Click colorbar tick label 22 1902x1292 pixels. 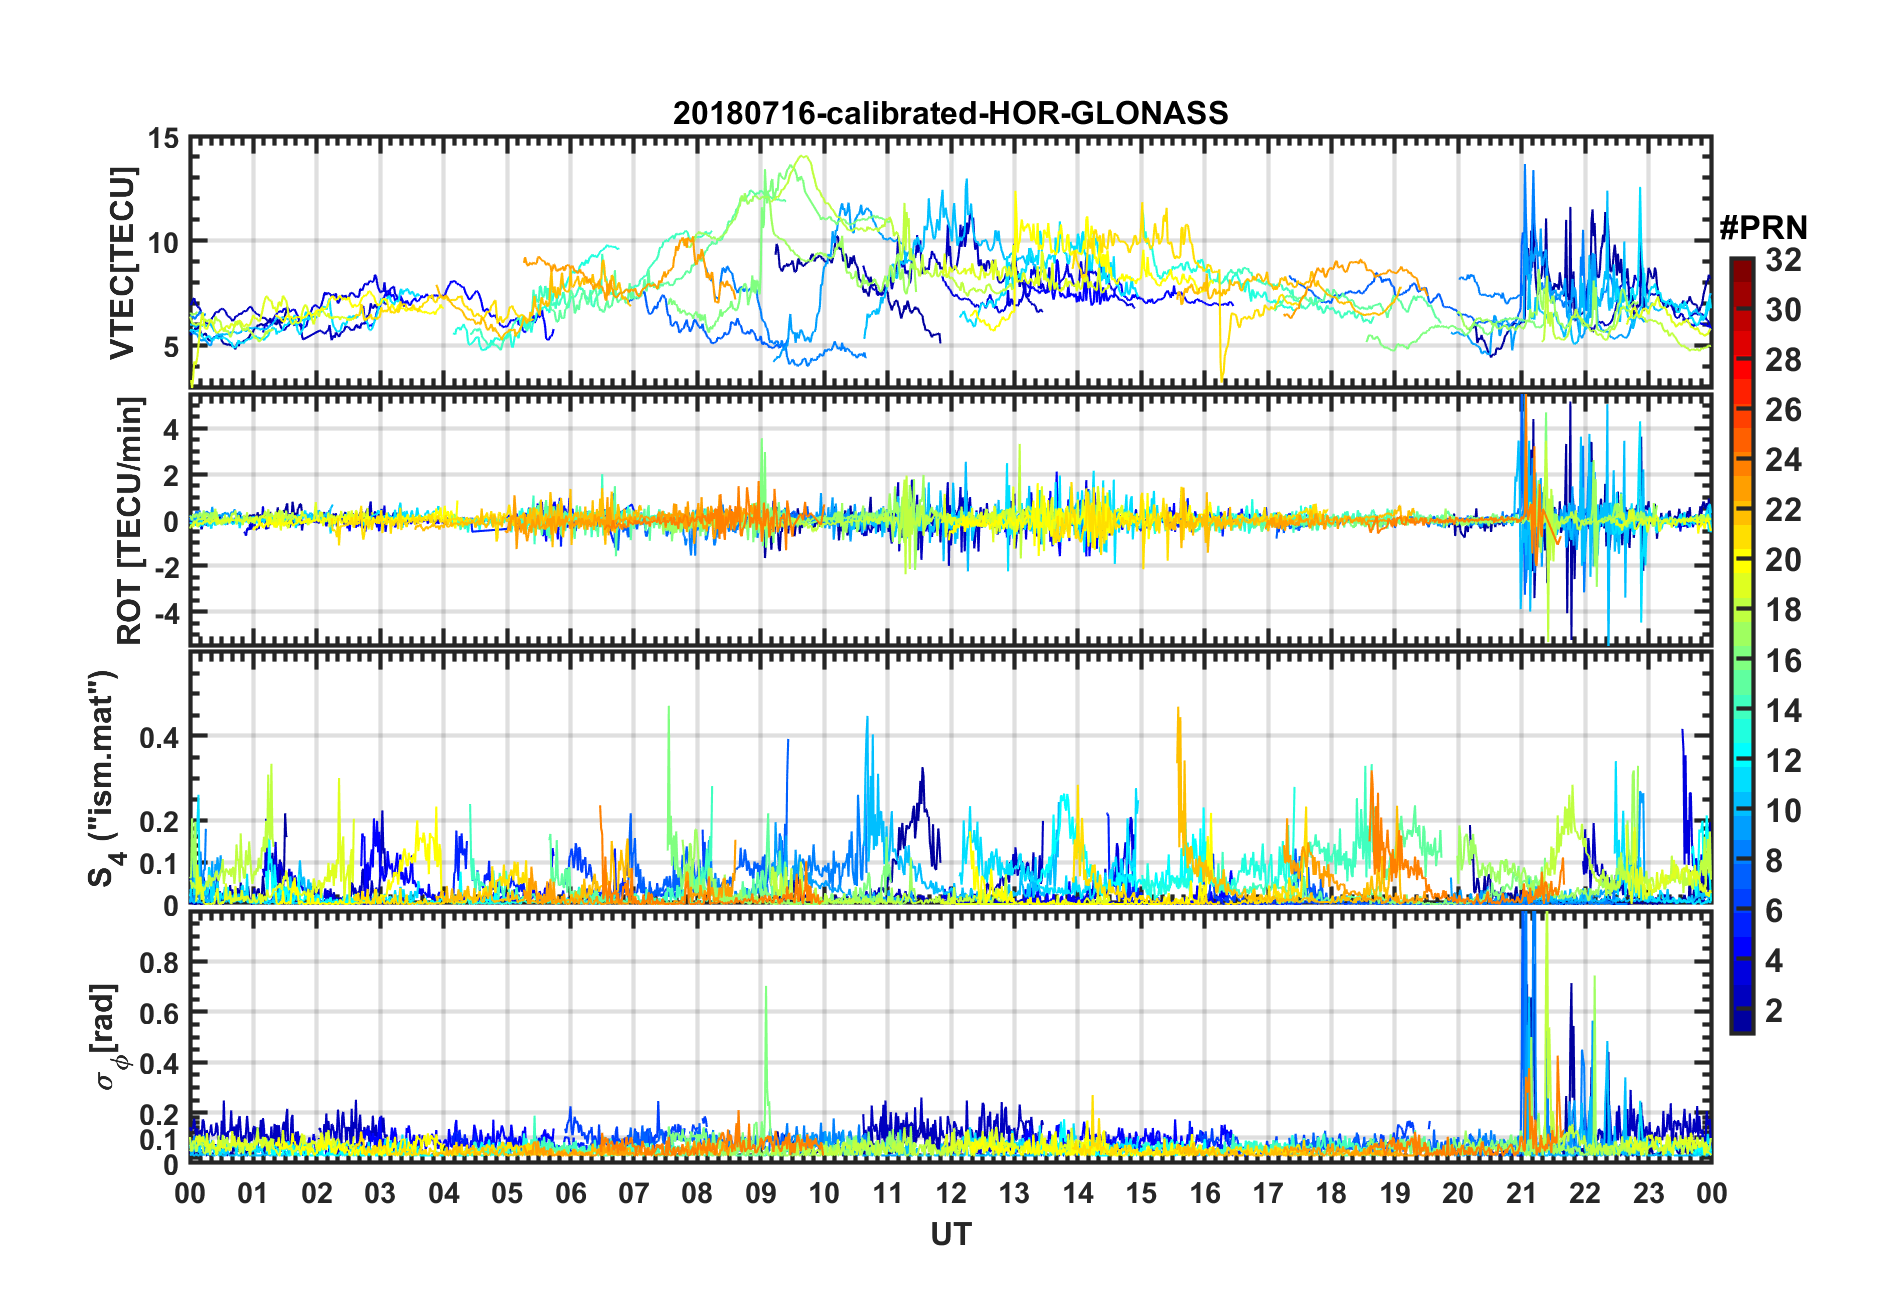[x=1783, y=510]
